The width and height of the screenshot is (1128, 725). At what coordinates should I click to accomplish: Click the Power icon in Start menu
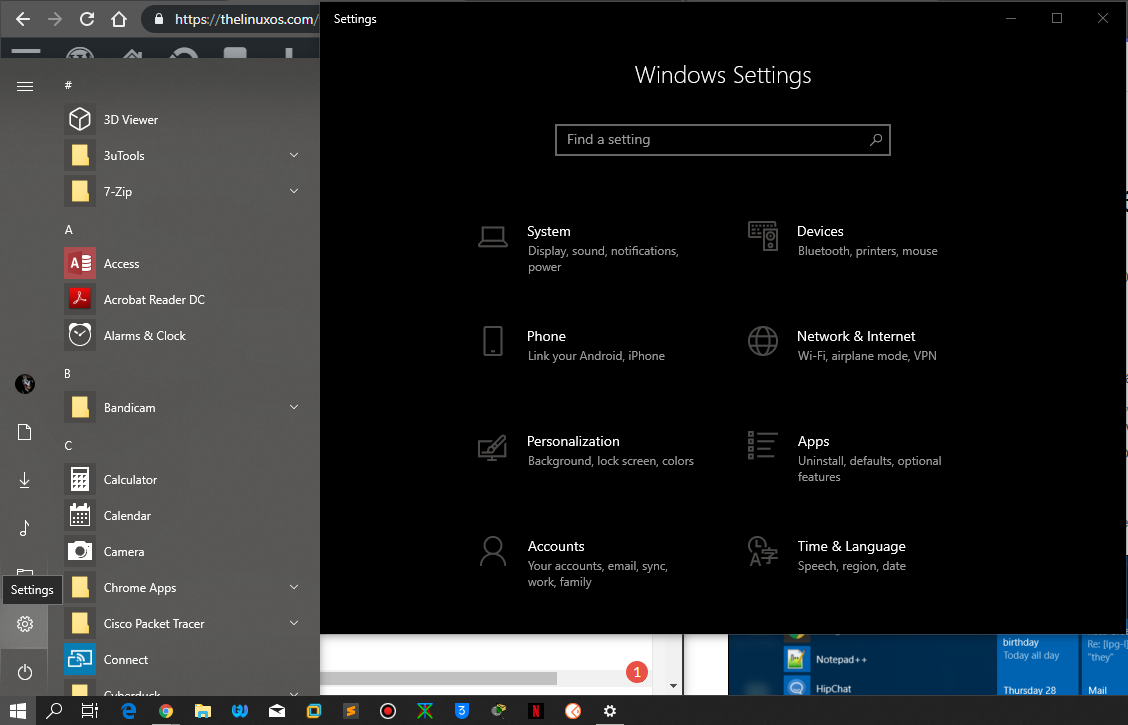click(25, 673)
